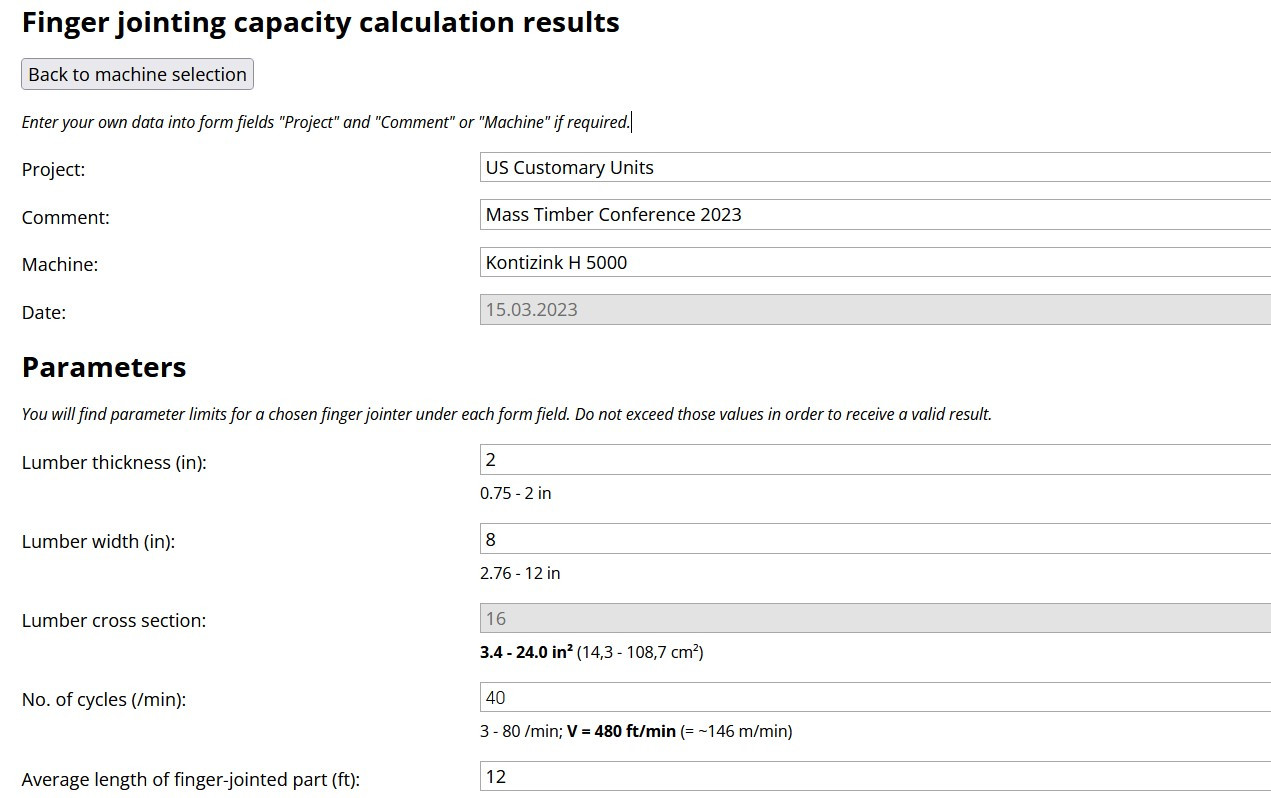Click the Machine field showing Kontizink H 5000
Image resolution: width=1271 pixels, height=798 pixels.
click(875, 262)
